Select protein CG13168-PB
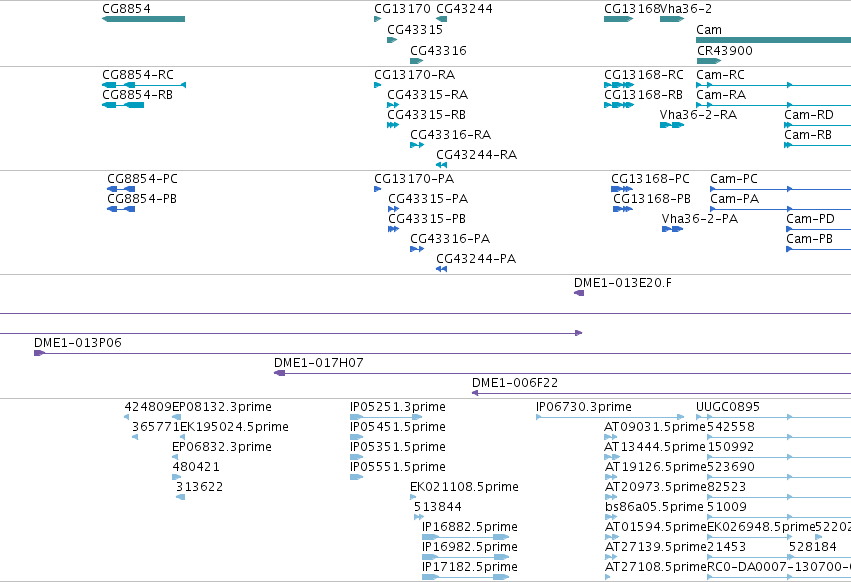Screen dimensions: 851x582 [652, 199]
